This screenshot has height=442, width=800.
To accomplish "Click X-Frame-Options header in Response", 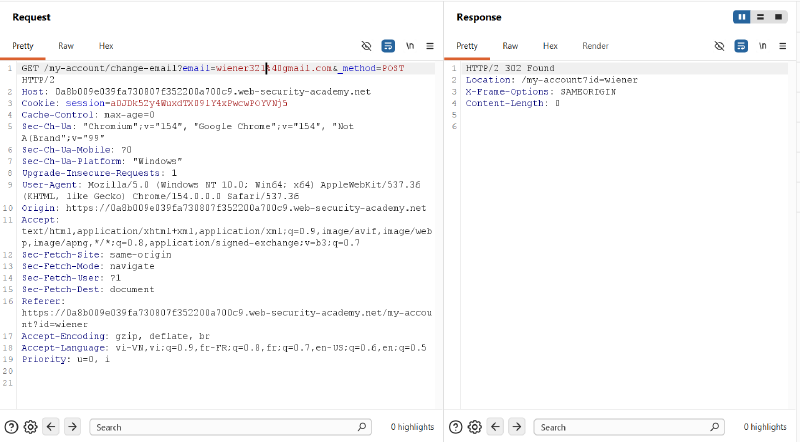I will pos(541,92).
